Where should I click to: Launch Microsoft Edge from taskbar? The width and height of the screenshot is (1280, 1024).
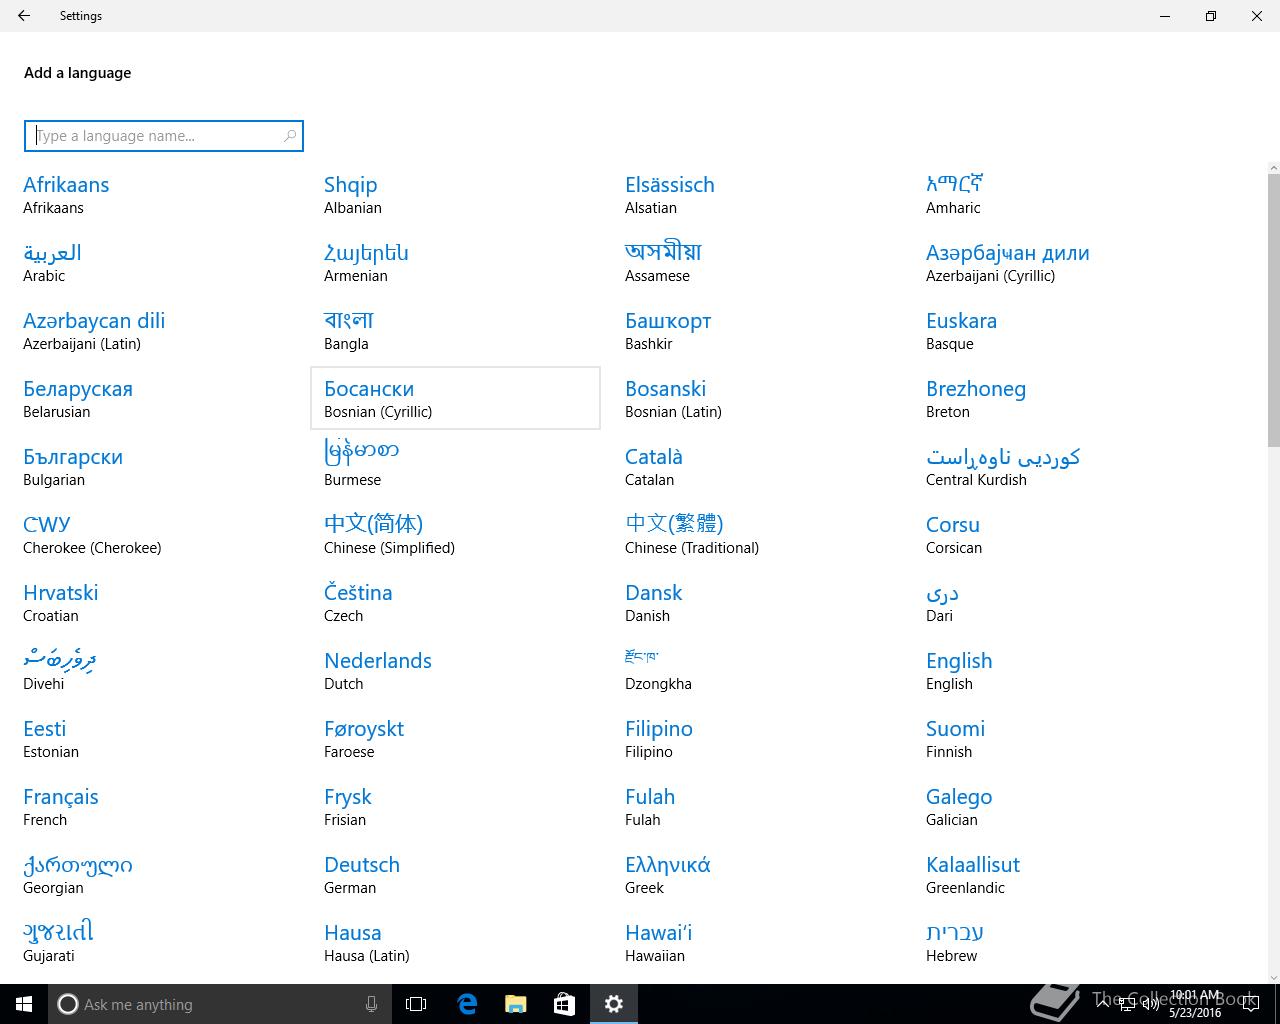[x=467, y=1004]
